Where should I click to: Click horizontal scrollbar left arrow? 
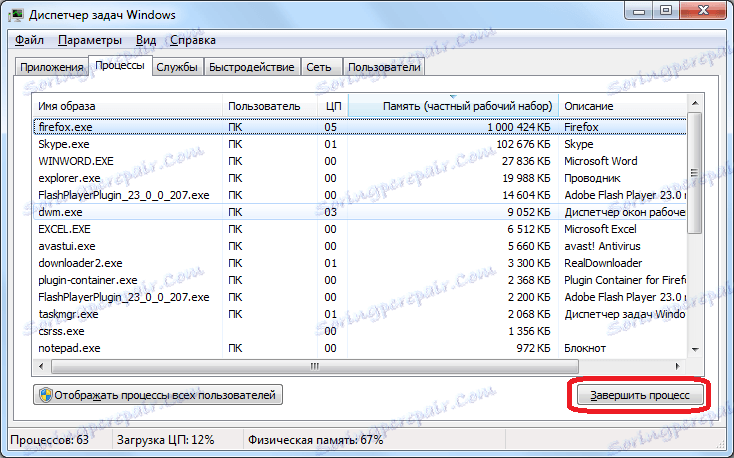pos(41,366)
